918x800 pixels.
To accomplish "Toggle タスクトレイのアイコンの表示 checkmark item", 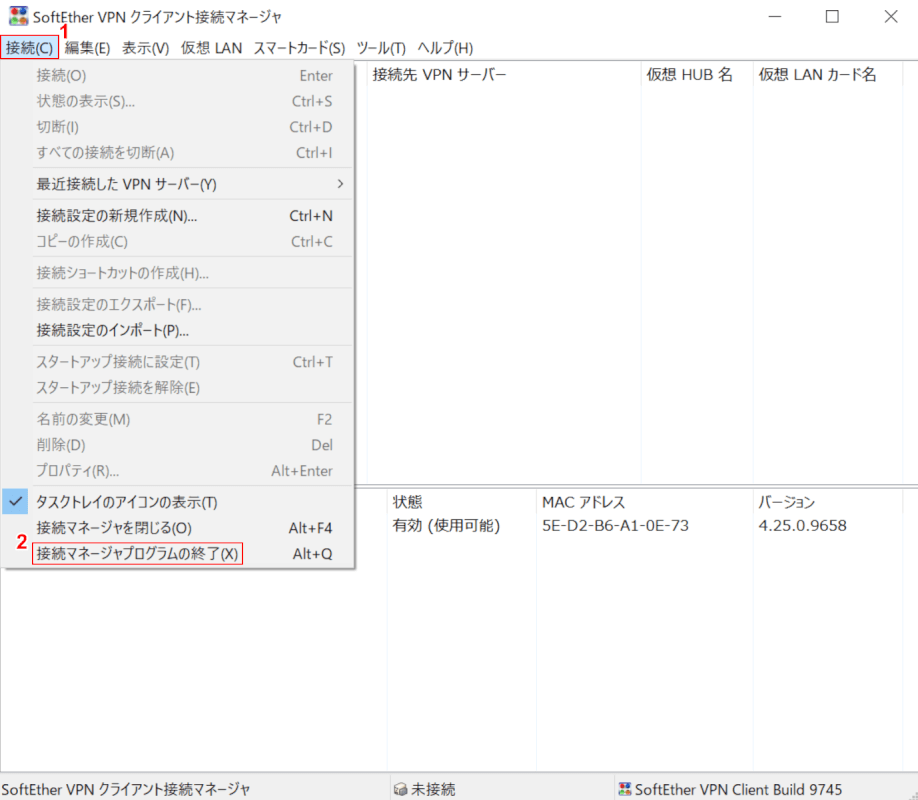I will 127,502.
